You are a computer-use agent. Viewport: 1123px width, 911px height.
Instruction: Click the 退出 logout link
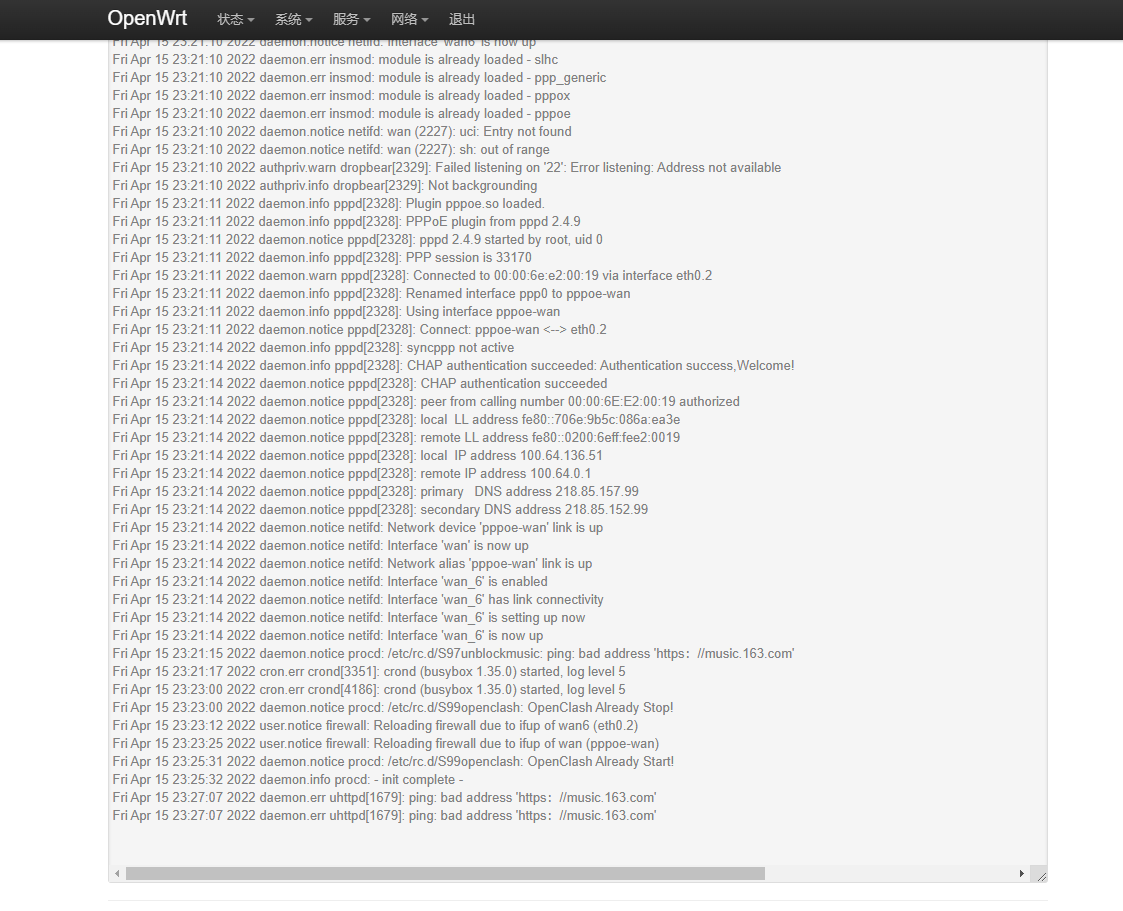(462, 19)
